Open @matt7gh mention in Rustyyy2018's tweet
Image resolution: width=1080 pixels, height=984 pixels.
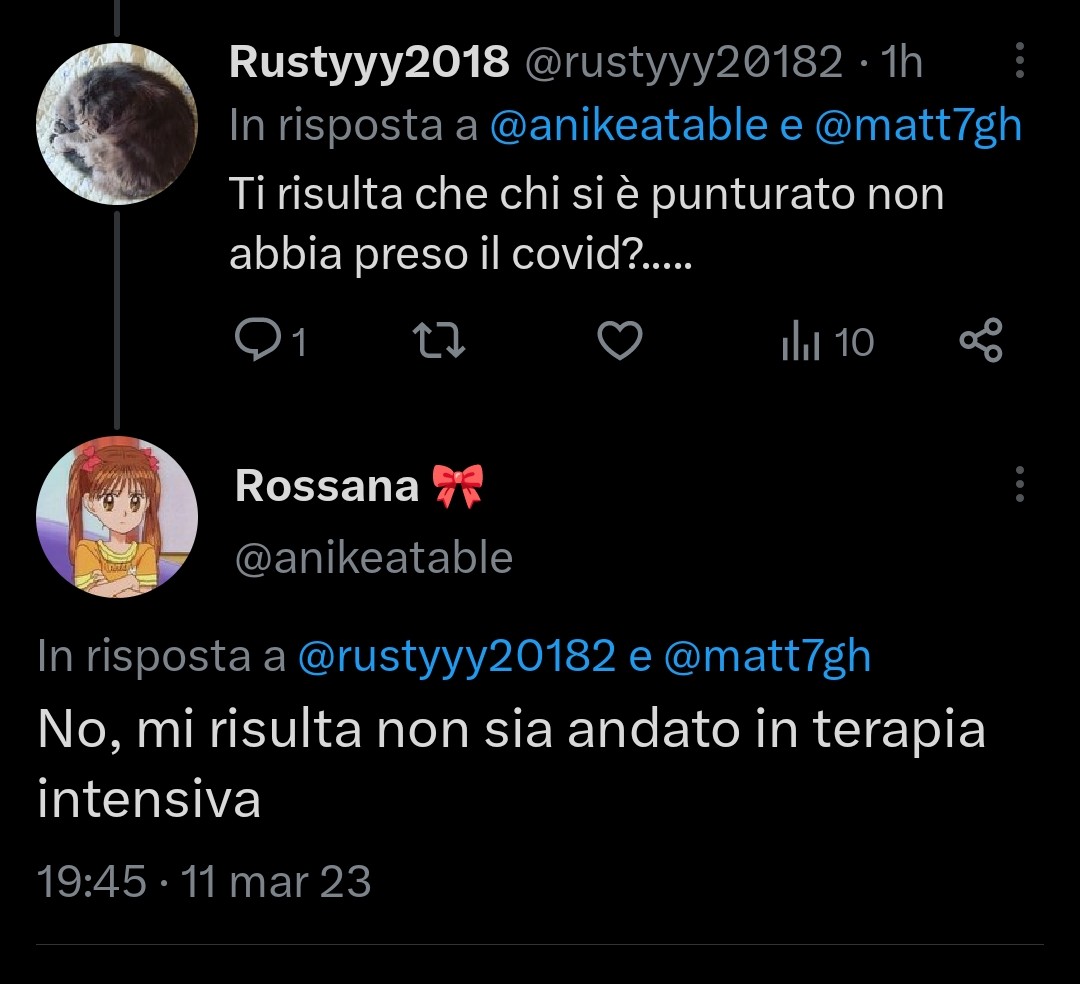[x=918, y=126]
